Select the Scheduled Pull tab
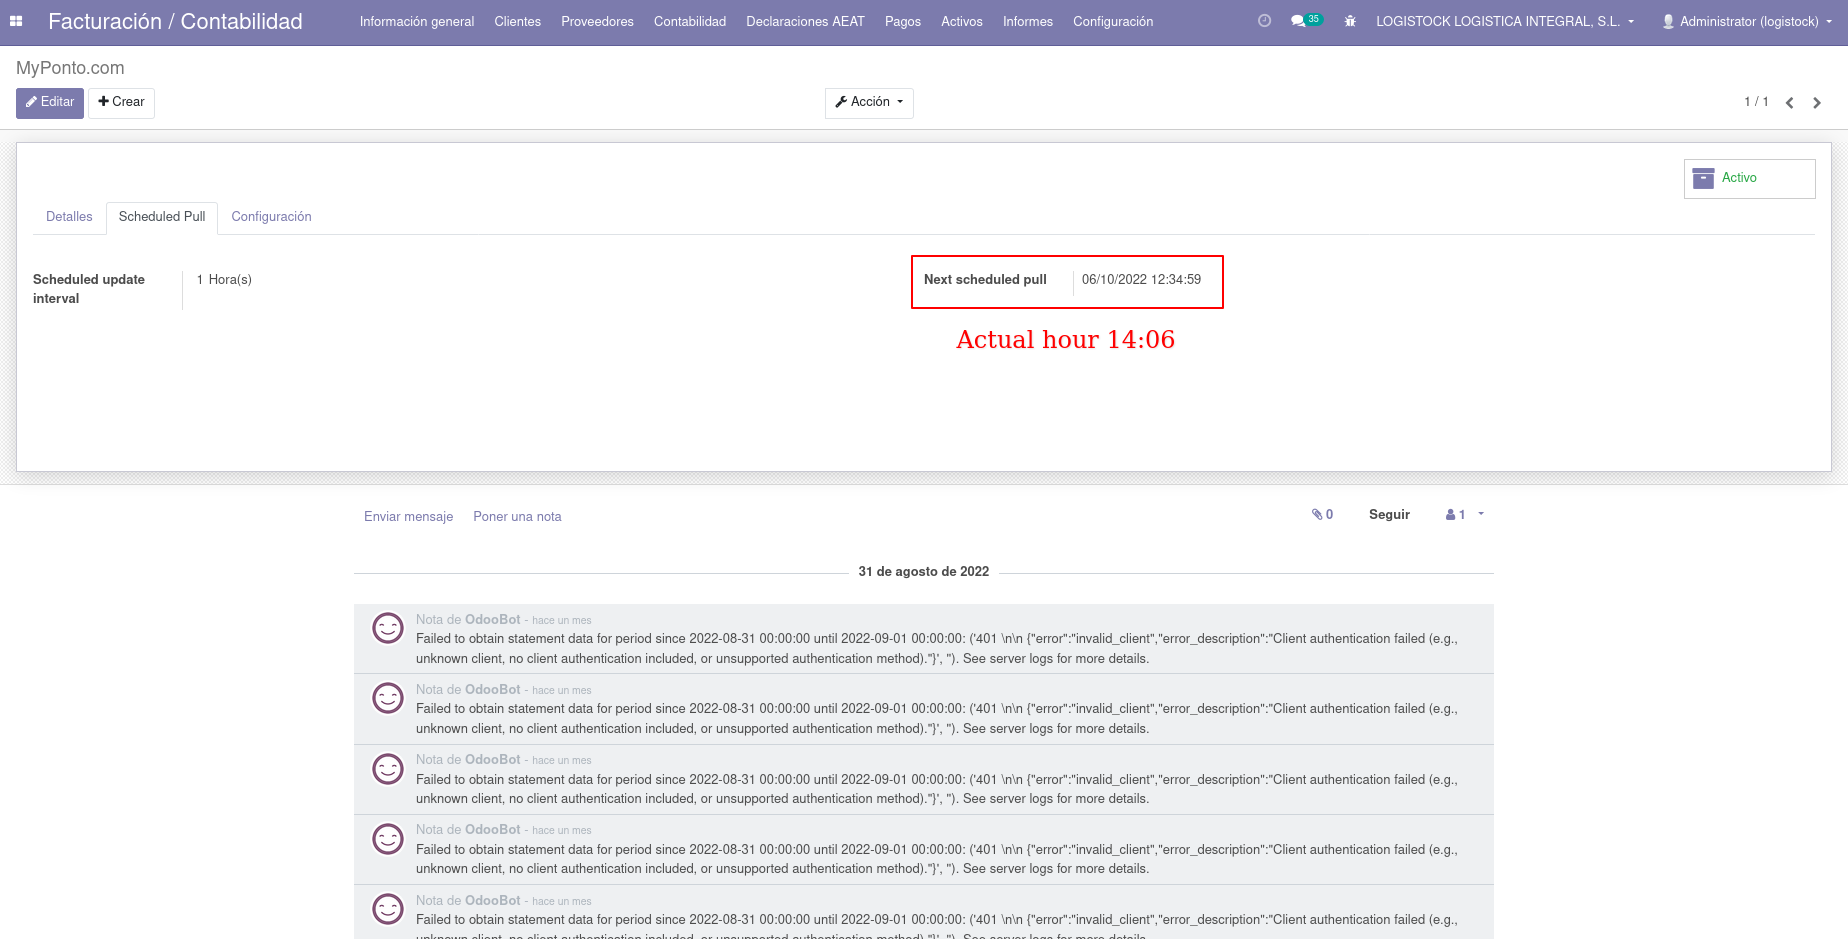This screenshot has width=1848, height=939. pos(162,217)
